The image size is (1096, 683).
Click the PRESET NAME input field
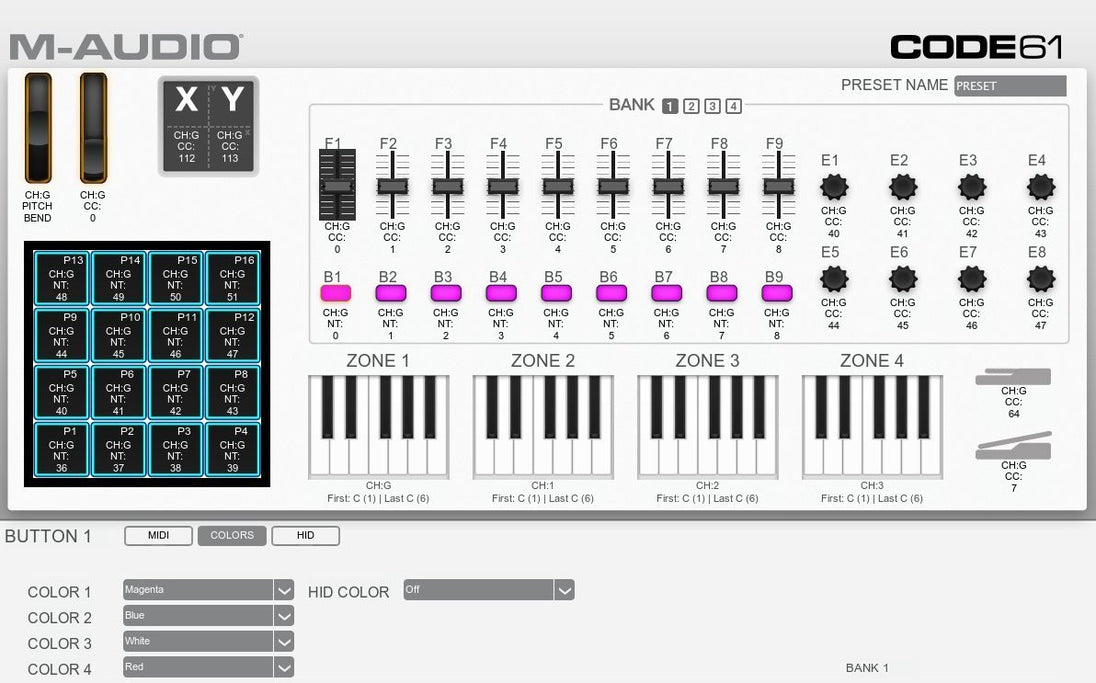tap(1010, 86)
